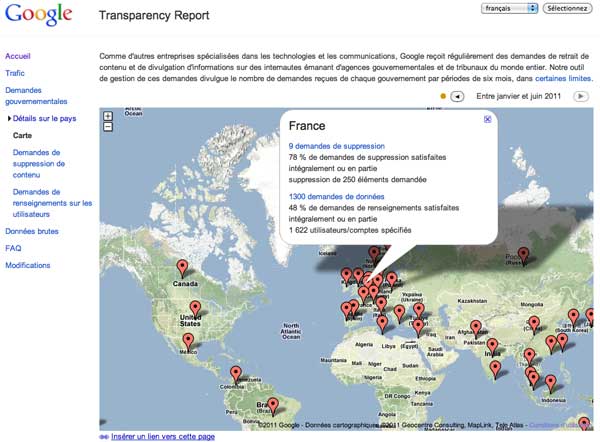Click suppression de 250 éléments demandée text

click(x=357, y=180)
